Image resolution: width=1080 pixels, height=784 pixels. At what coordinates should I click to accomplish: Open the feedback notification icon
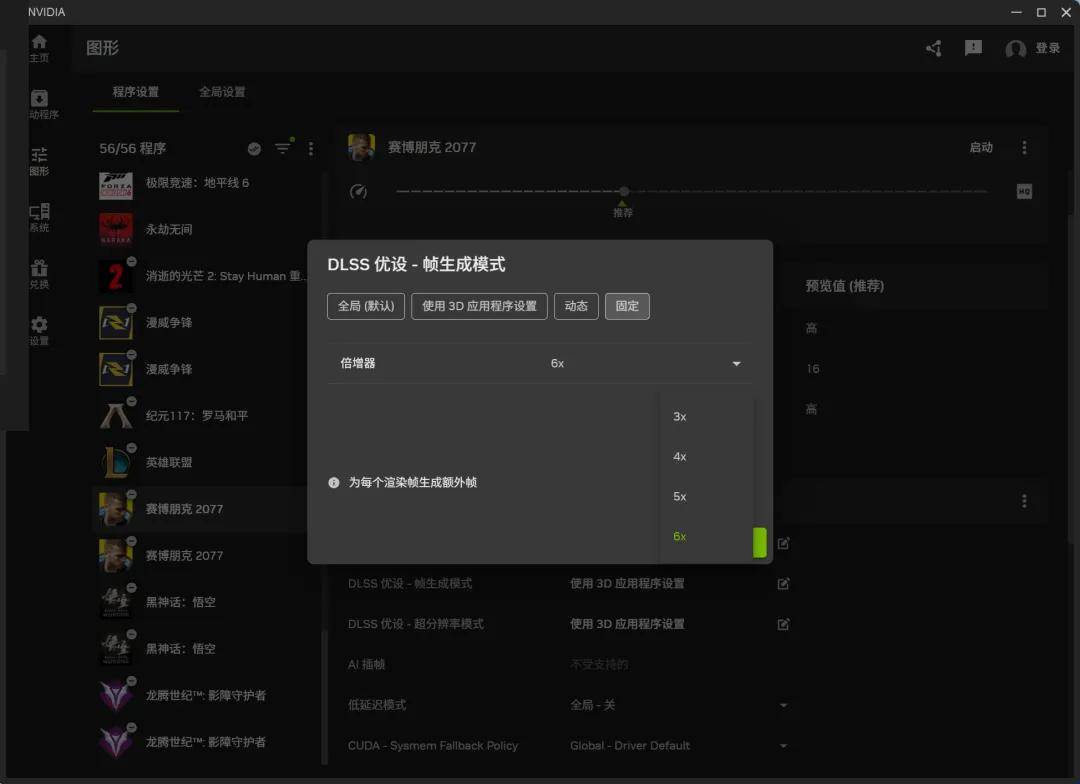(973, 48)
